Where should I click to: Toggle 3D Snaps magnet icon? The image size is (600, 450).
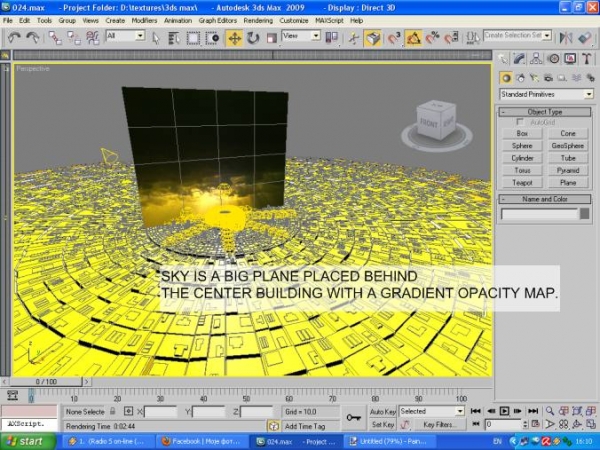click(394, 38)
